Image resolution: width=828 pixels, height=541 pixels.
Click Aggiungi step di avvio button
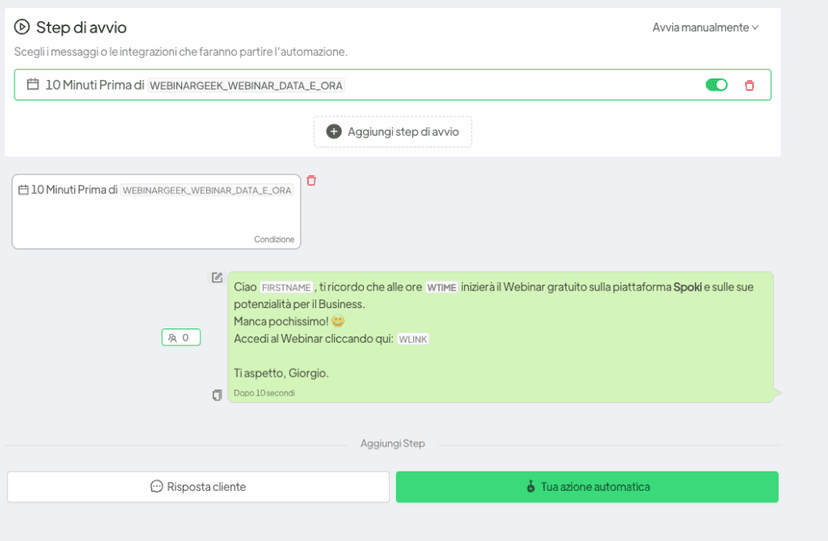point(392,132)
